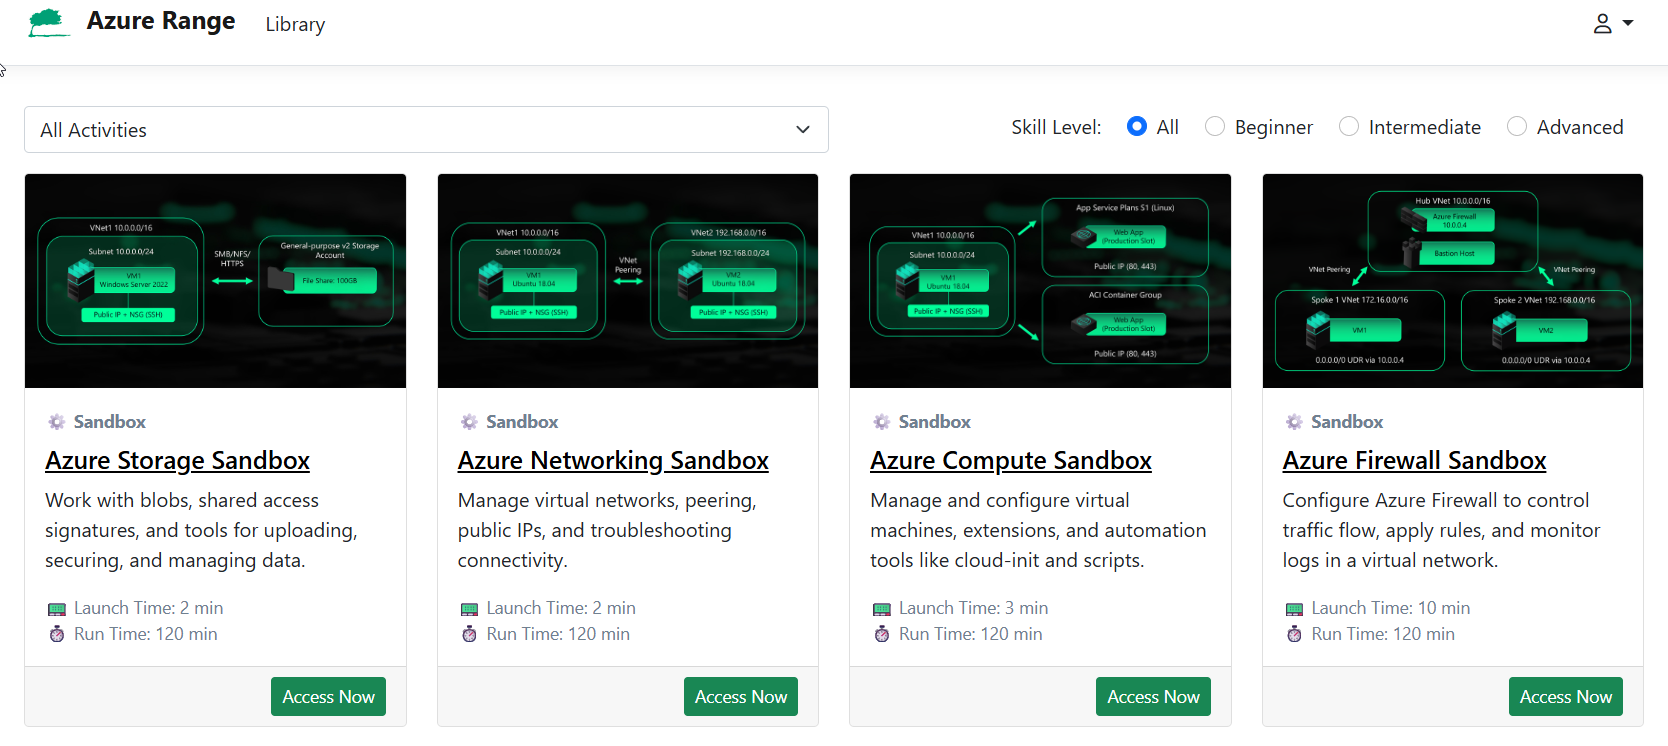Click run time stopwatch icon on Compute card
This screenshot has height=746, width=1668.
point(881,634)
